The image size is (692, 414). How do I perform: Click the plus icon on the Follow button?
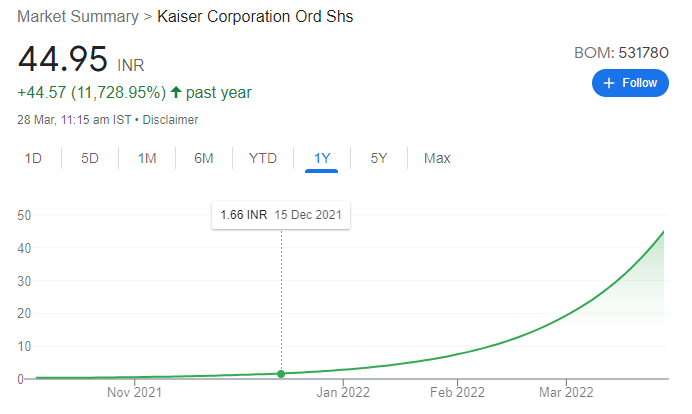[x=608, y=83]
